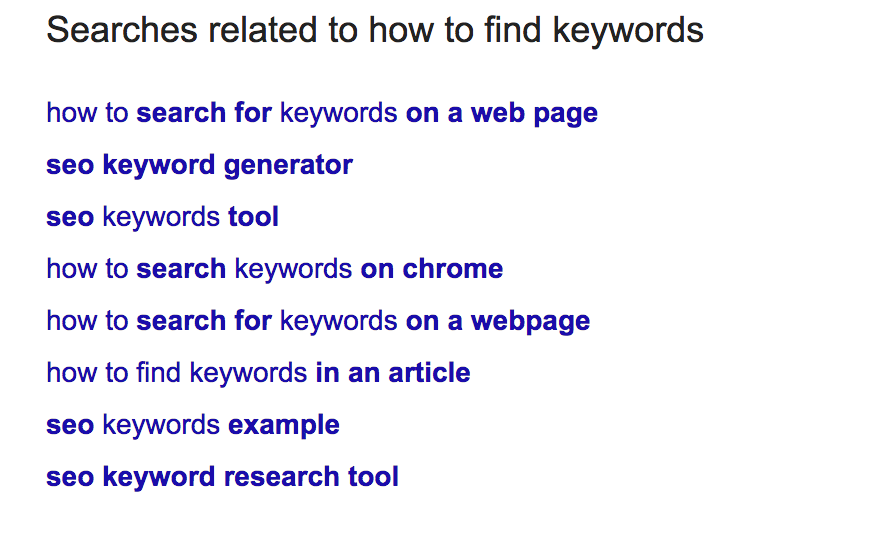Open 'how to search for keywords on a web page'
874x540 pixels.
[322, 114]
